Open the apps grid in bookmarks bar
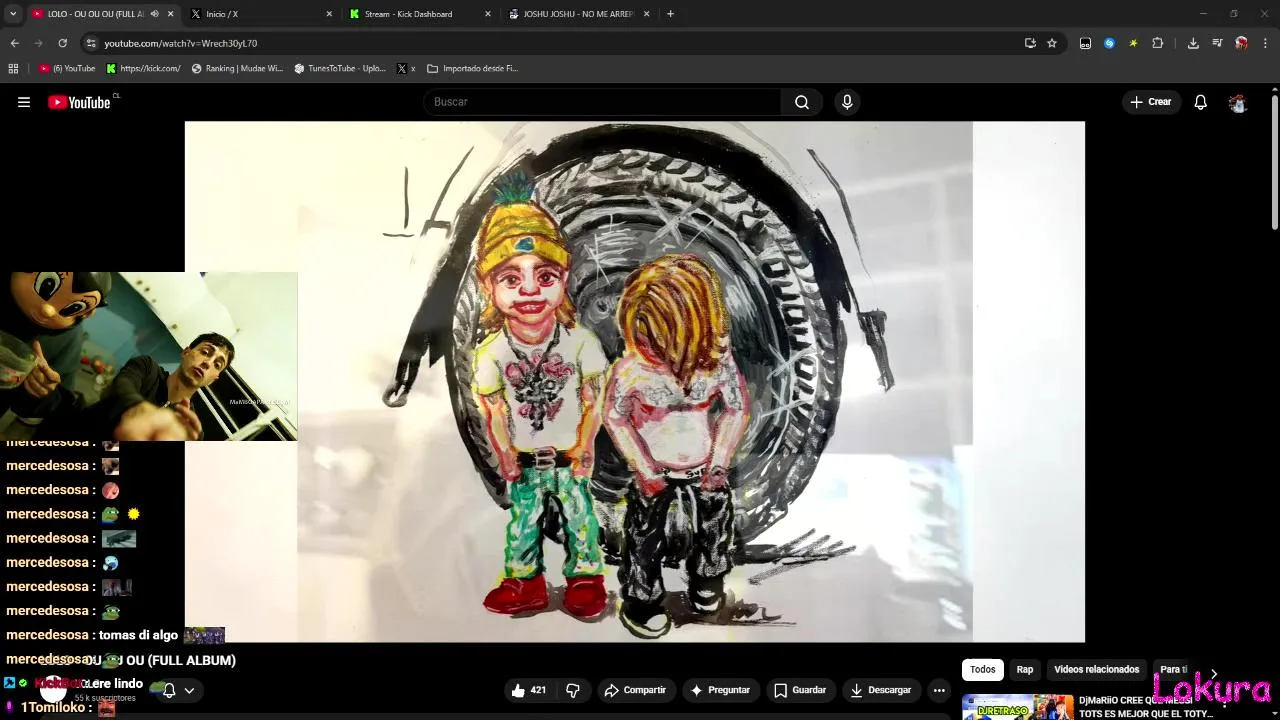The image size is (1280, 720). click(13, 69)
